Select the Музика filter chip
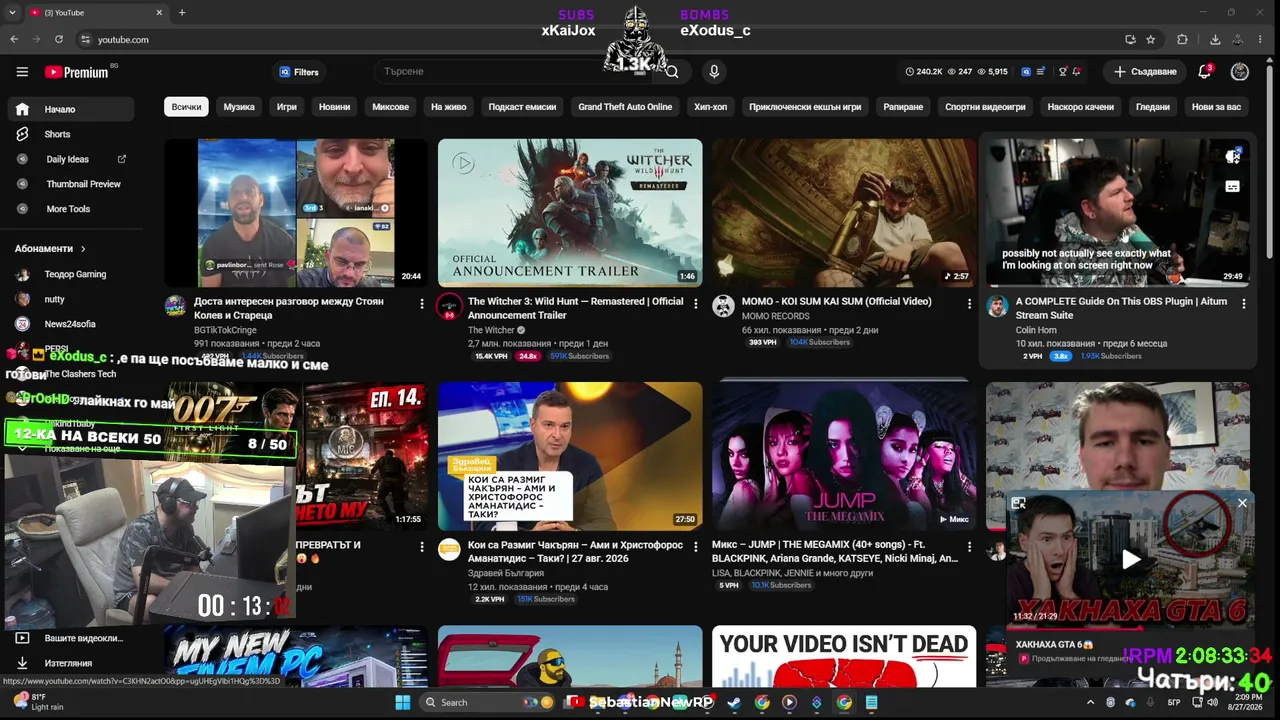Viewport: 1280px width, 720px height. pos(239,107)
